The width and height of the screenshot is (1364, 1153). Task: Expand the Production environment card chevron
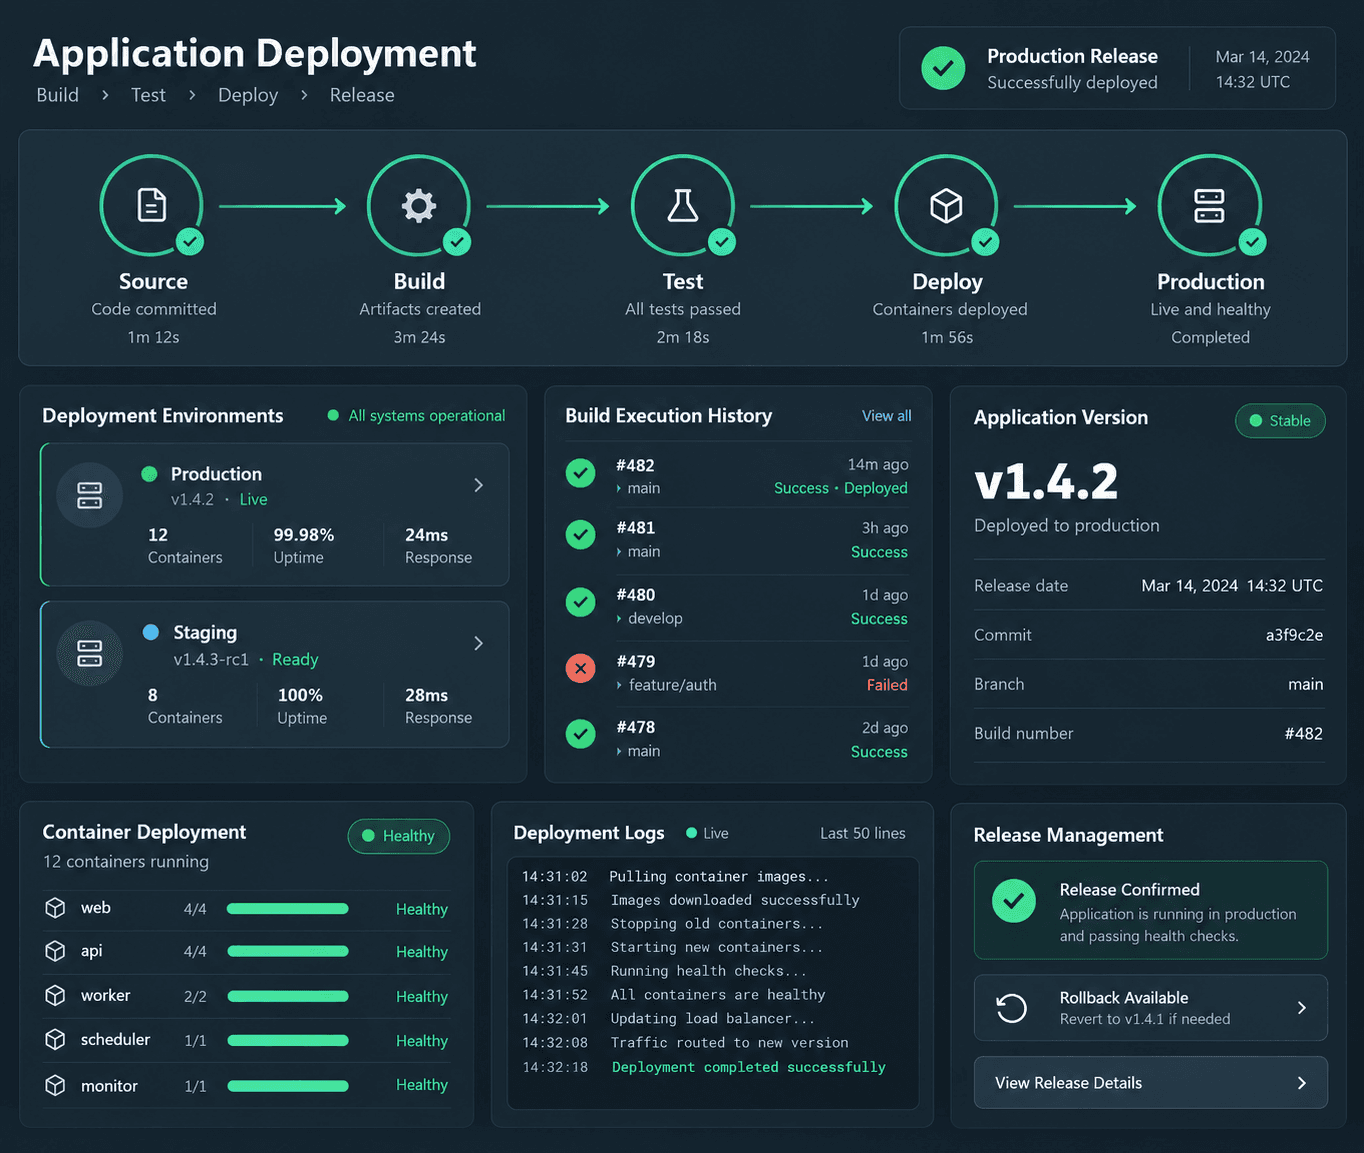478,485
